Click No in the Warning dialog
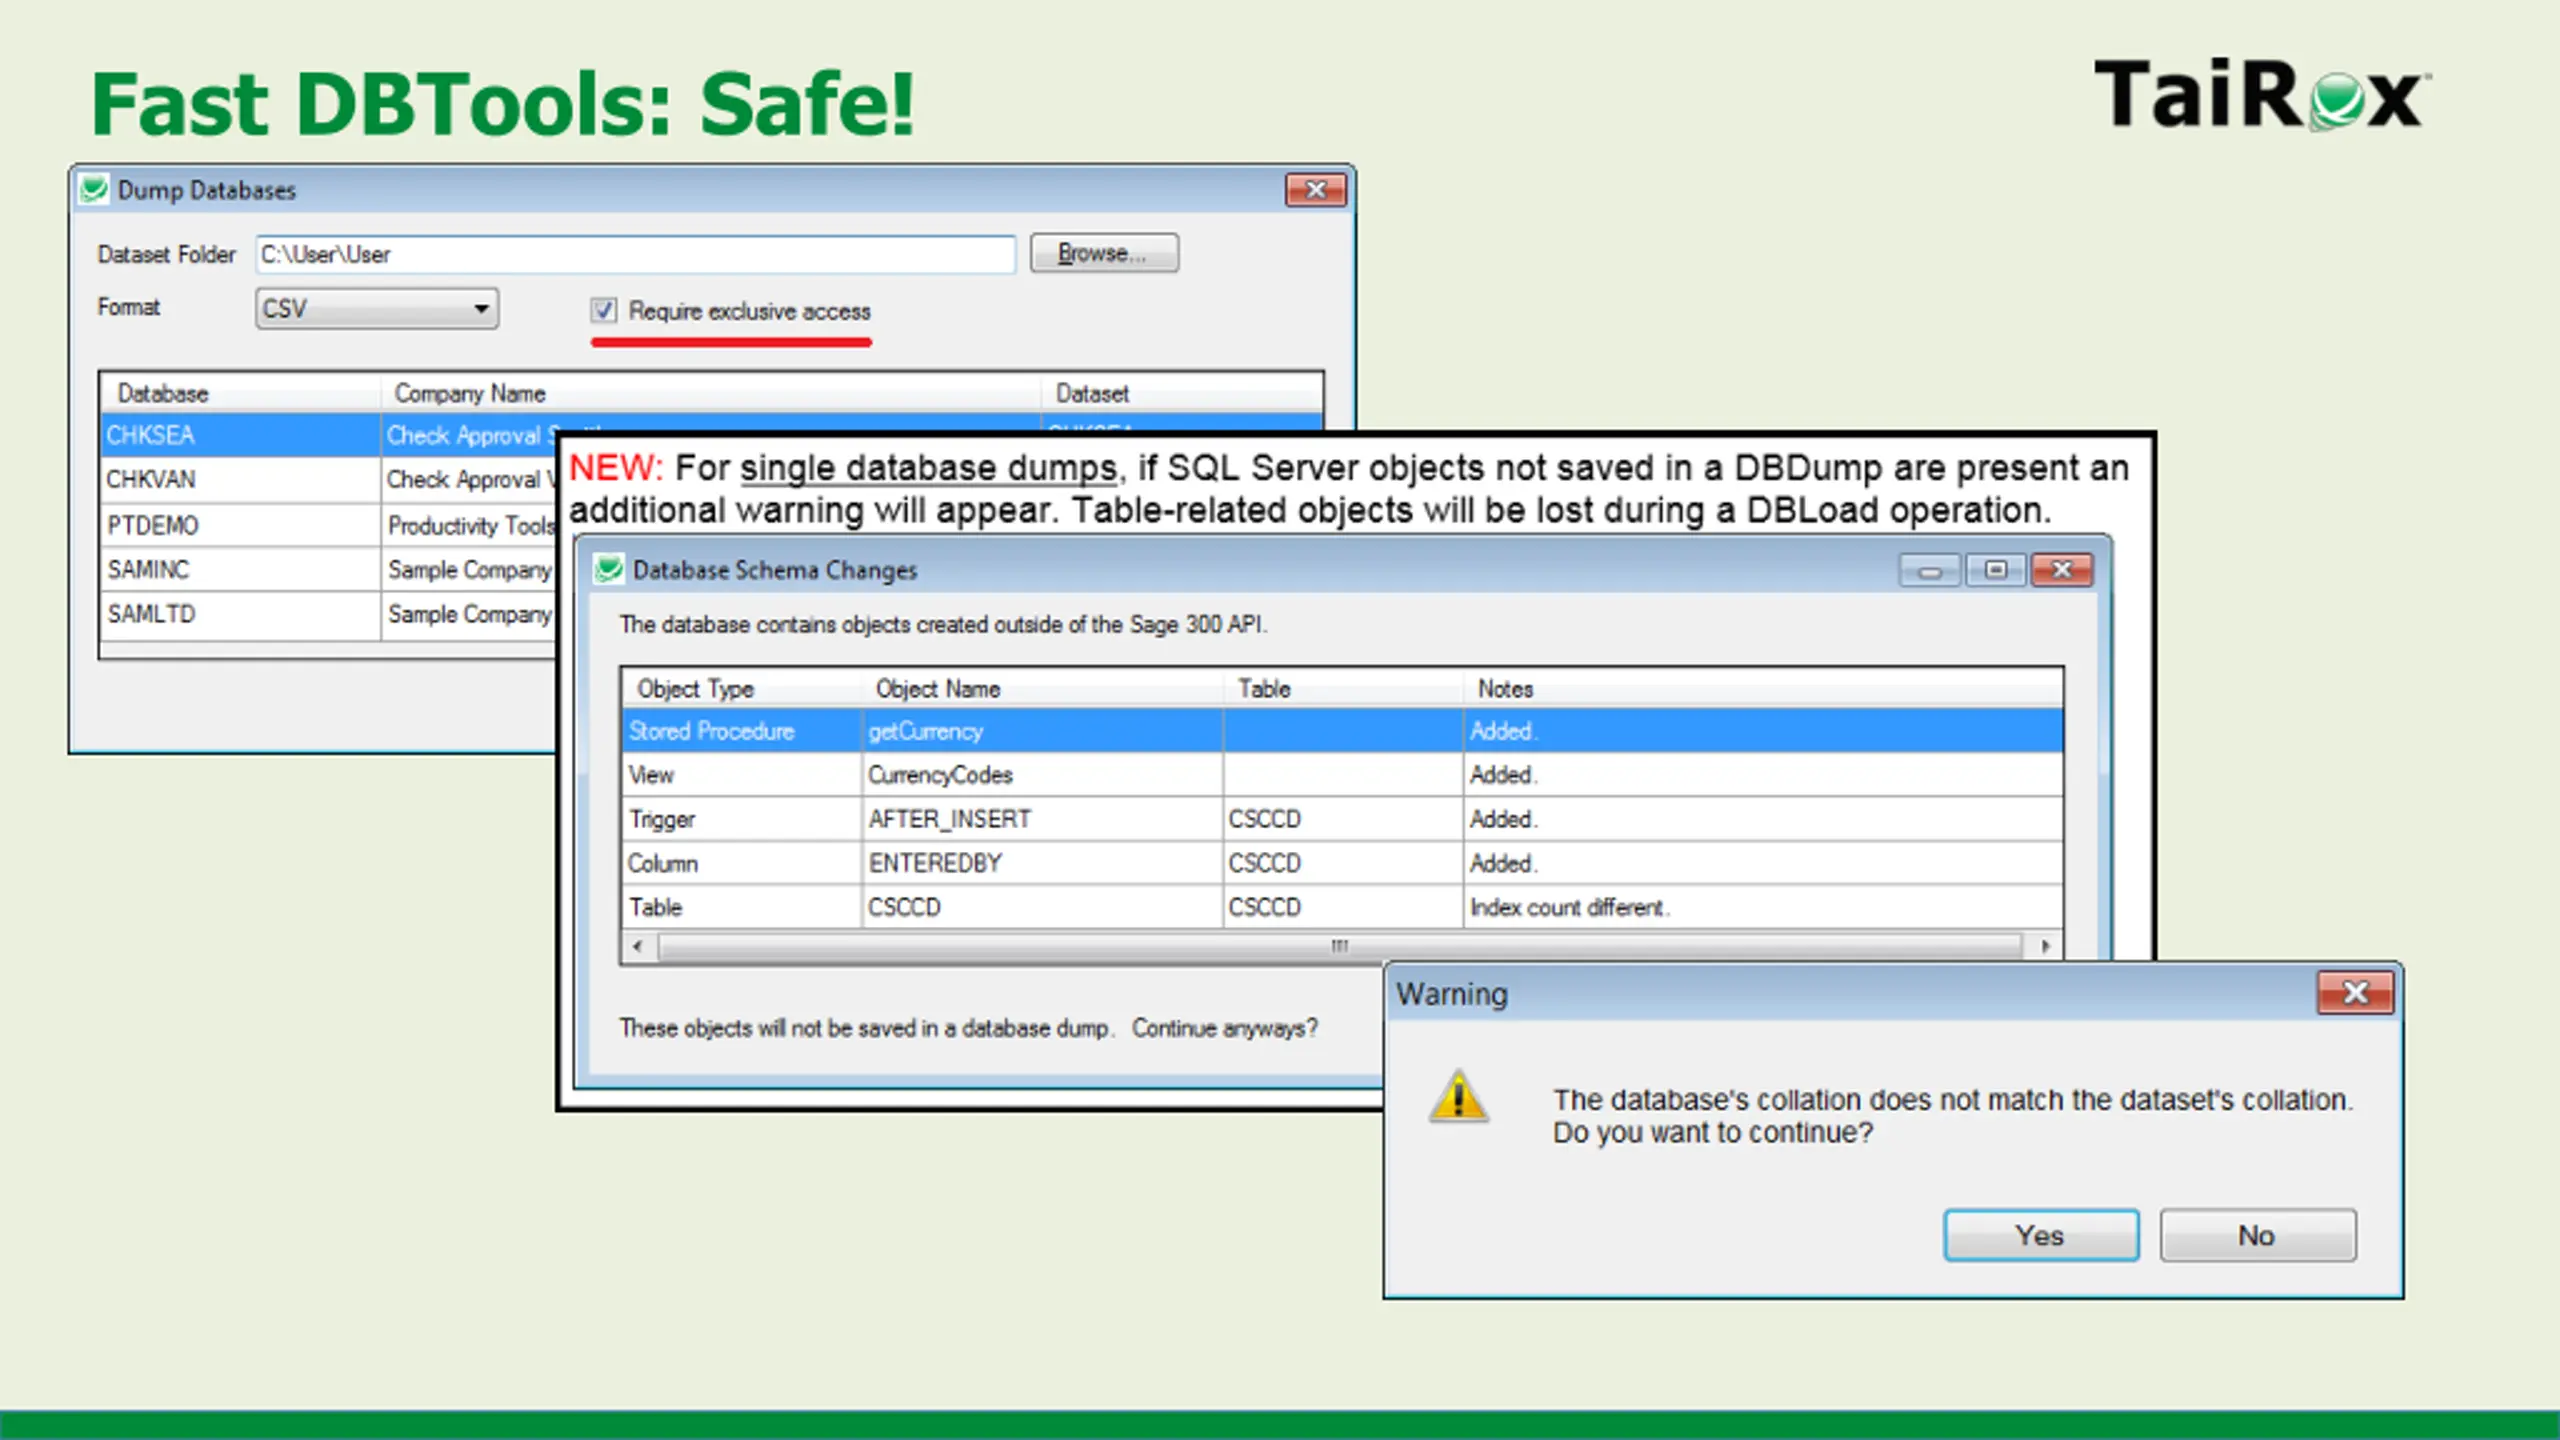2560x1440 pixels. pos(2257,1235)
